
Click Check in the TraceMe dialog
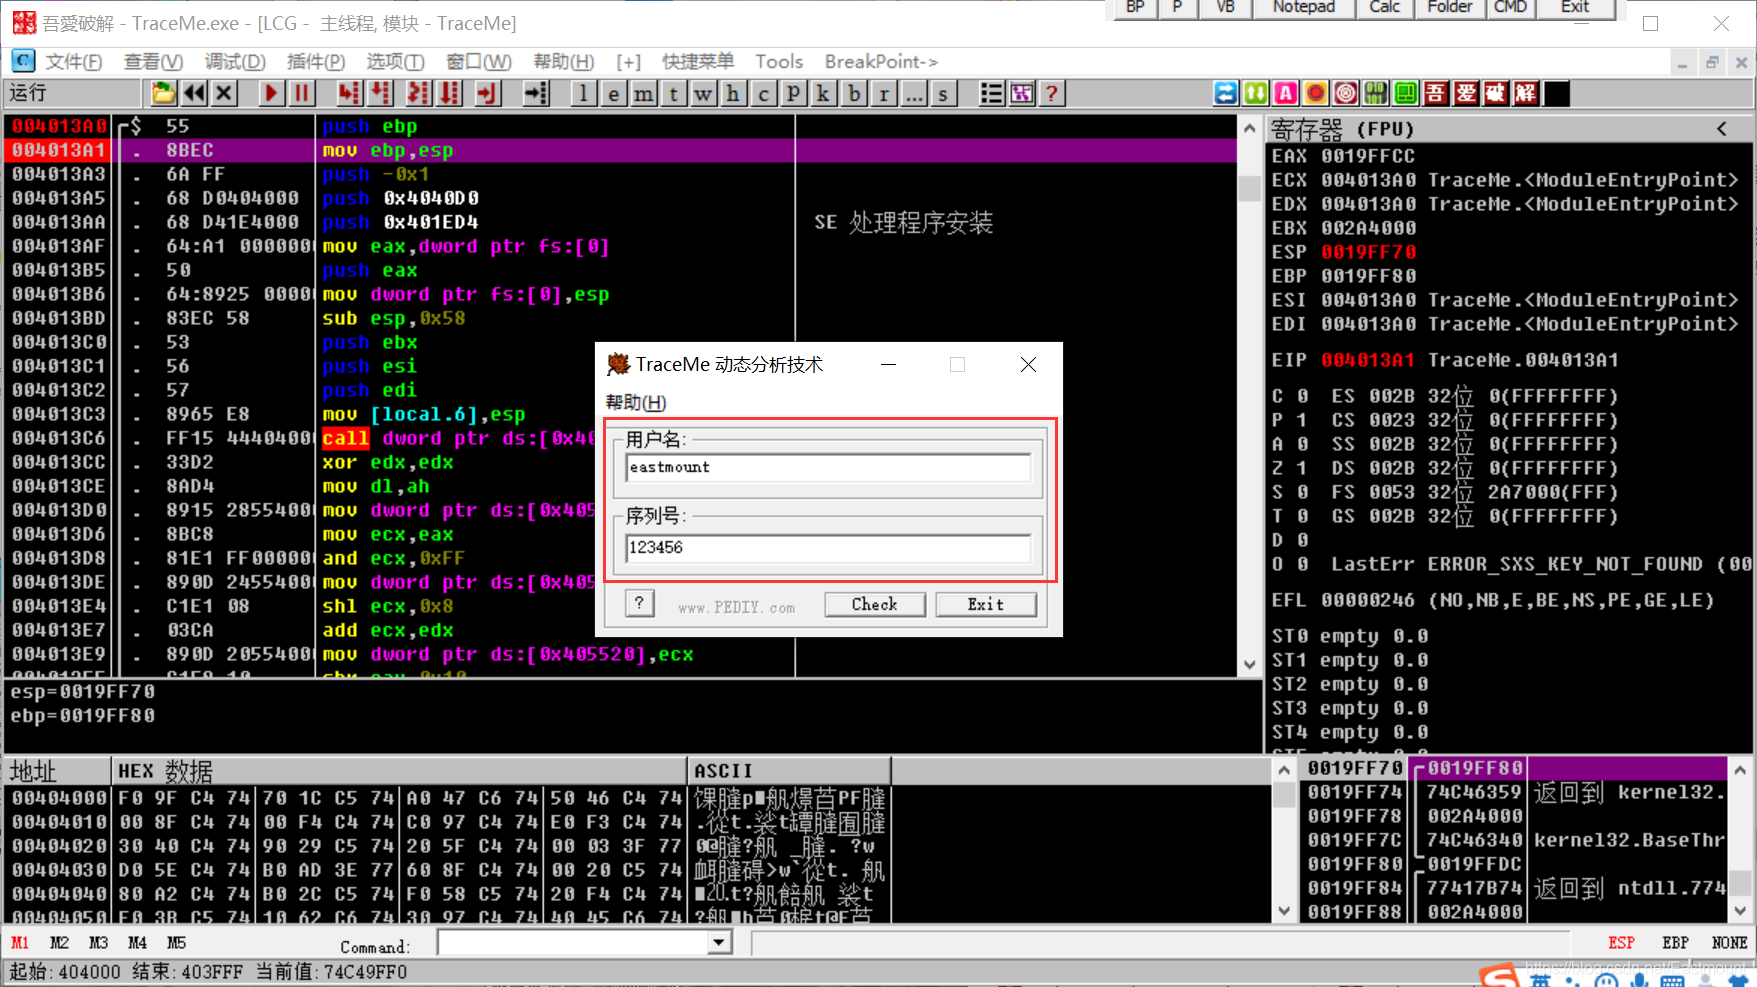click(875, 605)
